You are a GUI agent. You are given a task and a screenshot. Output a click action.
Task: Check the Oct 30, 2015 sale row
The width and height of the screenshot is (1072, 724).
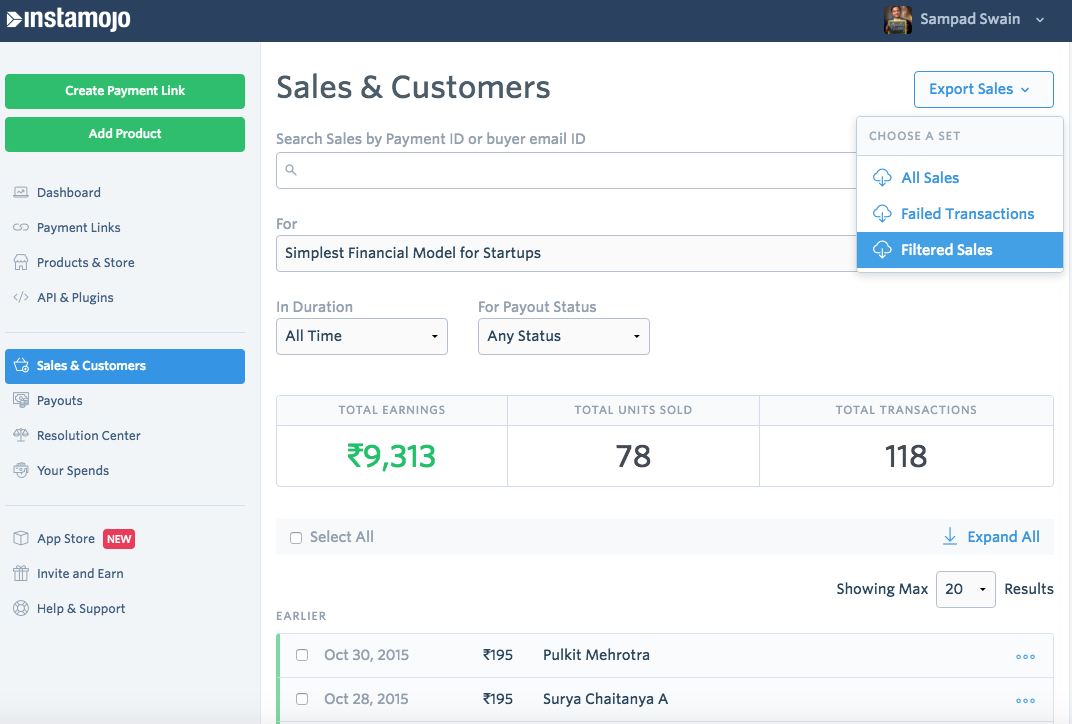click(302, 655)
